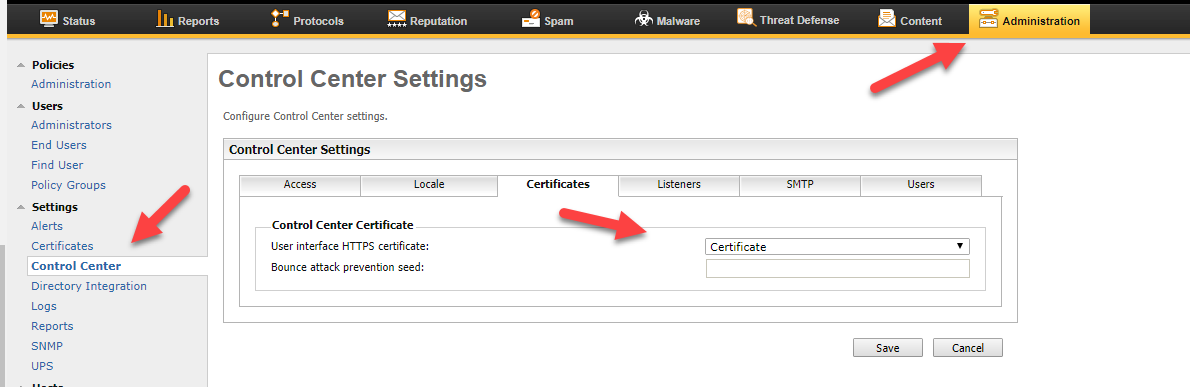Image resolution: width=1190 pixels, height=387 pixels.
Task: Open the Certificates sidebar link
Action: coord(62,246)
